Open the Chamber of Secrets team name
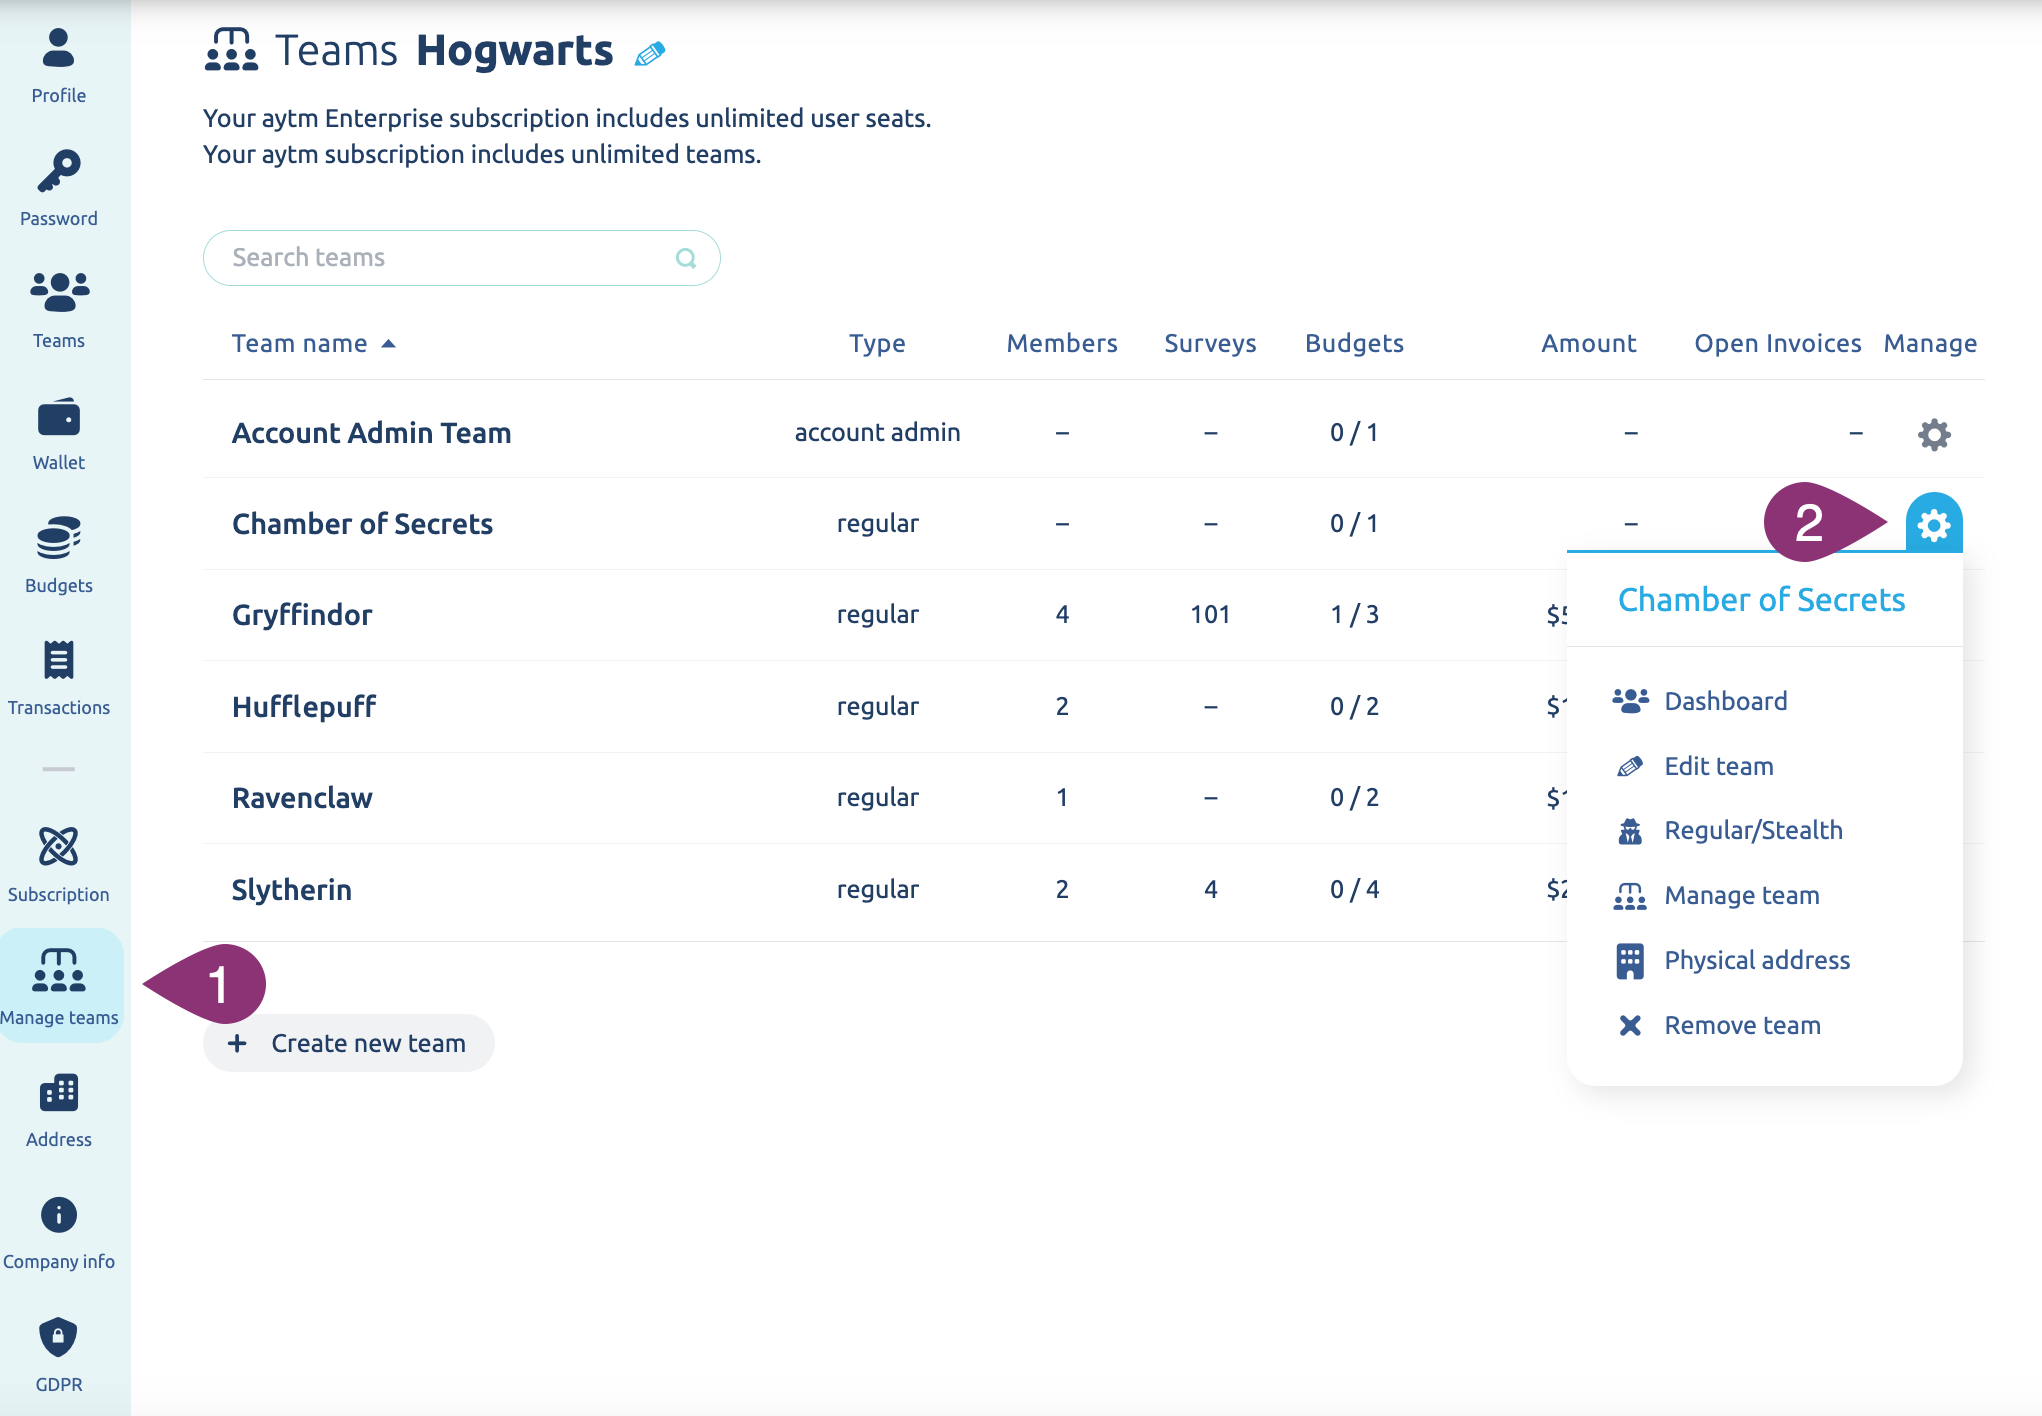 [x=363, y=524]
